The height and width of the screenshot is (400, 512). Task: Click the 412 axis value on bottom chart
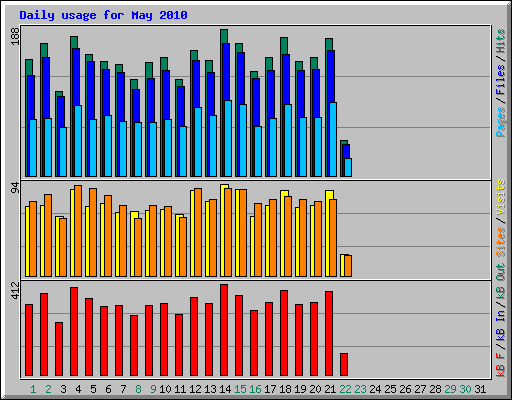click(15, 290)
